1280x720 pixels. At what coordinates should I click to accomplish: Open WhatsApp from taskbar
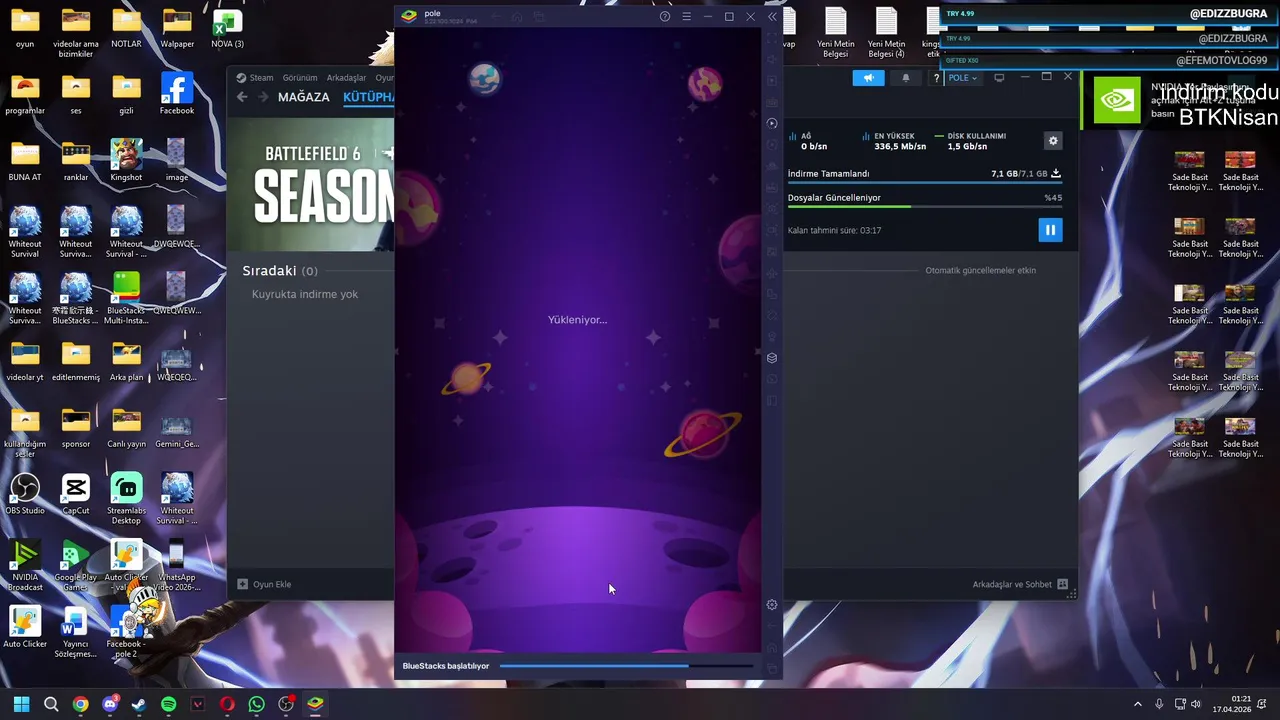(x=256, y=704)
